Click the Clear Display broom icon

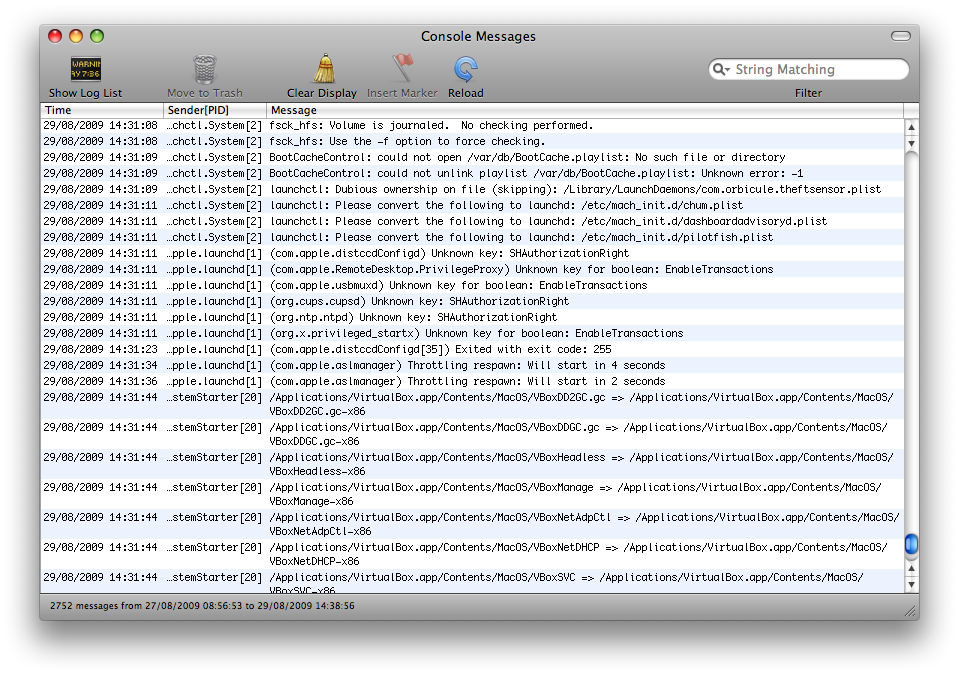pos(324,68)
